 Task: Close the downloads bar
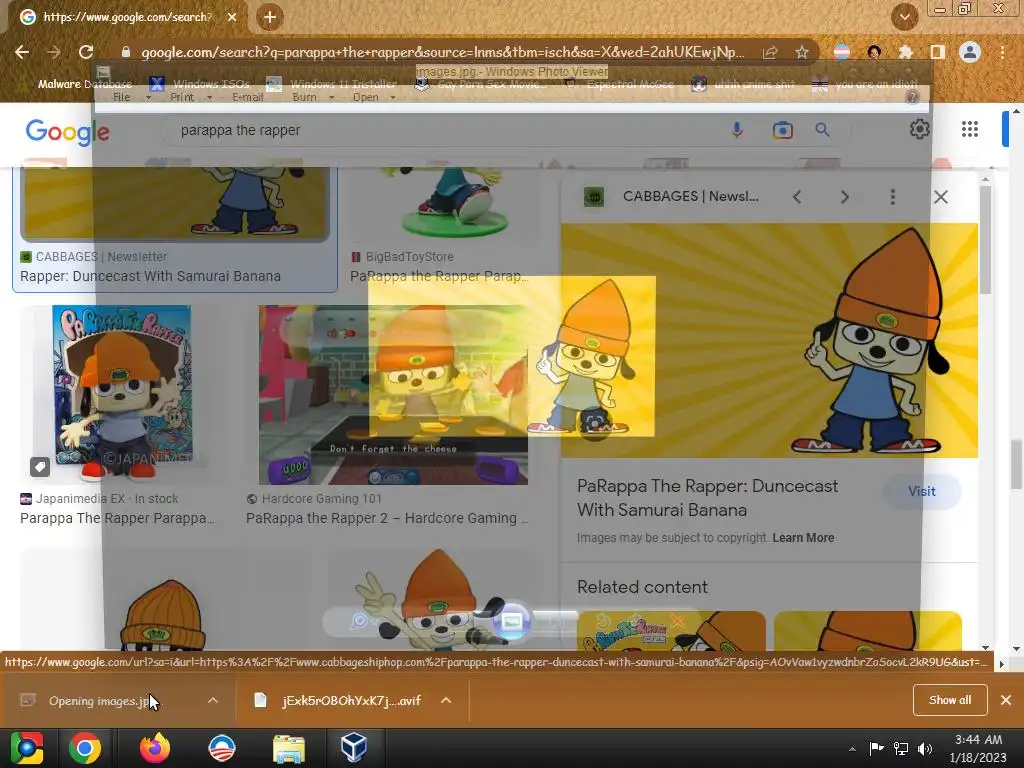pos(1006,700)
